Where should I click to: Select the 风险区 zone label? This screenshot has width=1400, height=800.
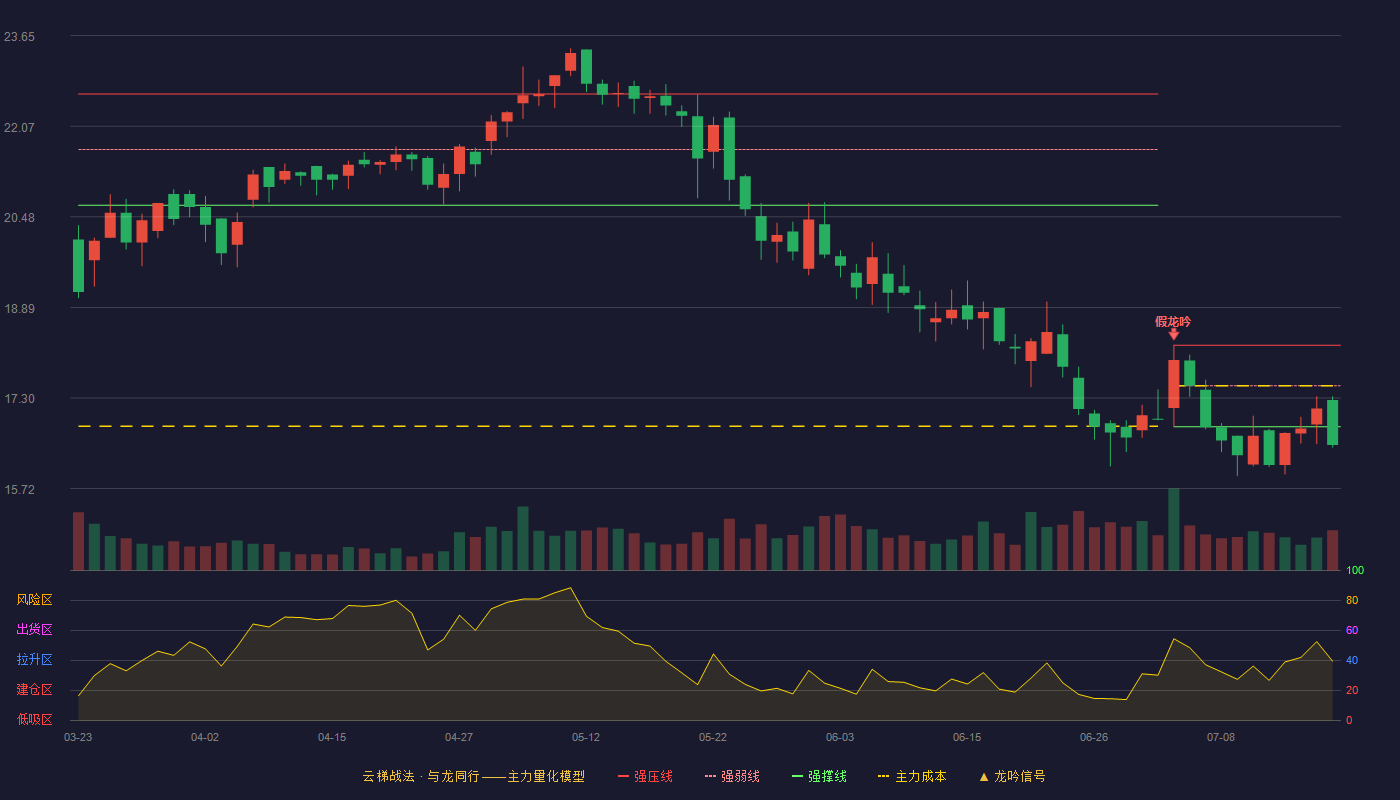point(34,600)
